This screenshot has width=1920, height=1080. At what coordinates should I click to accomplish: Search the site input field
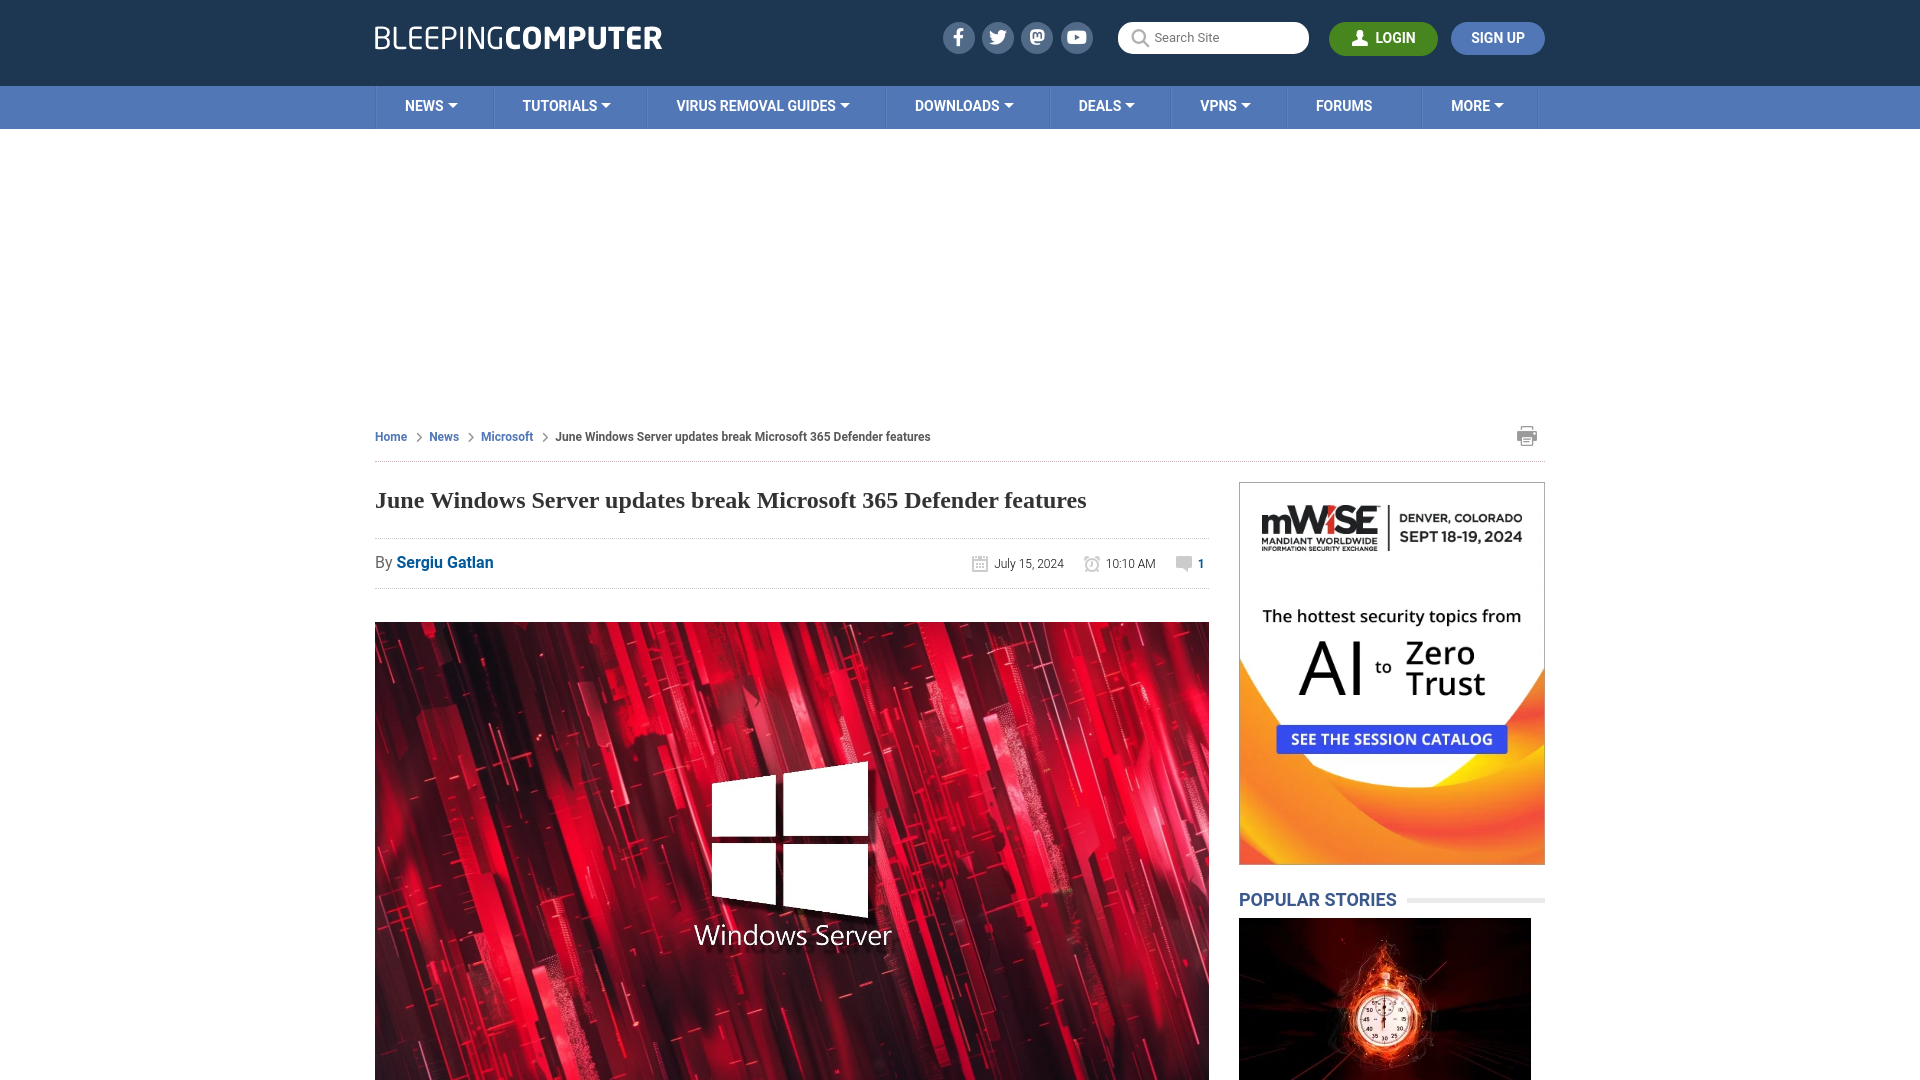1213,38
